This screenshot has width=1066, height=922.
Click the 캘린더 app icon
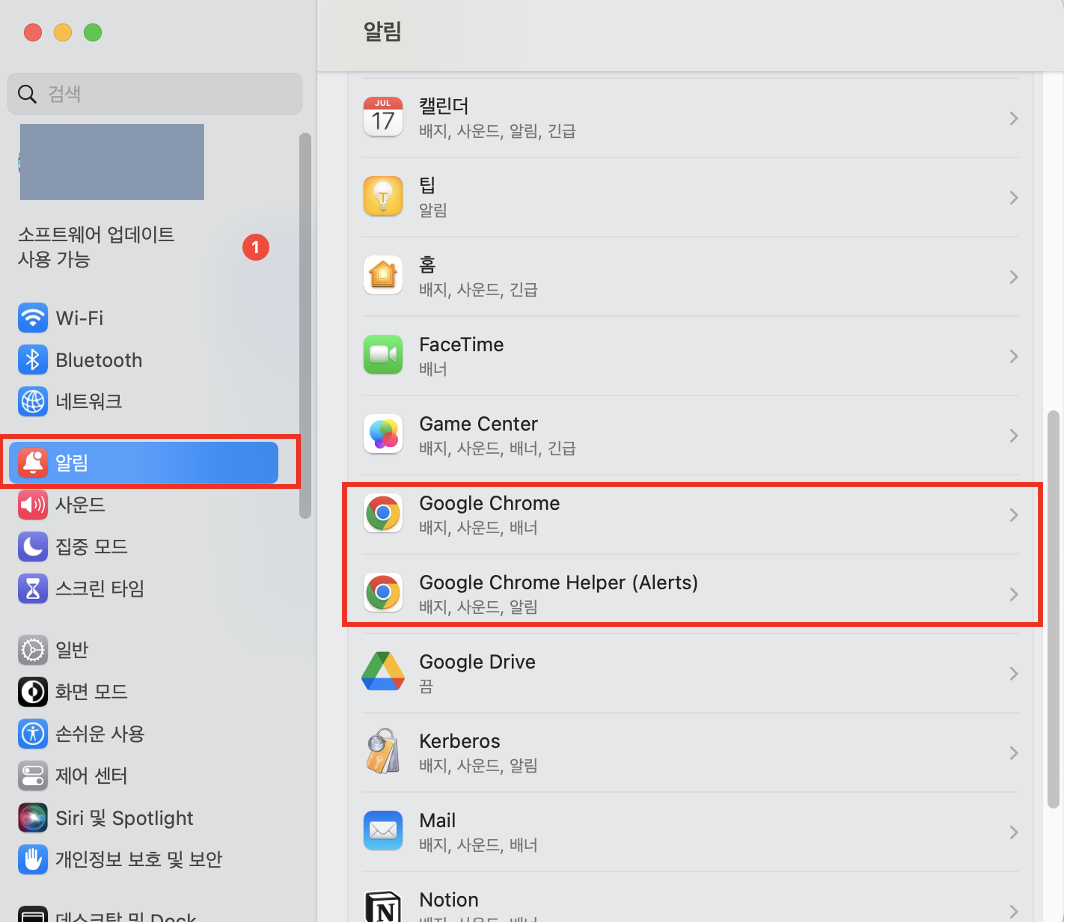383,117
